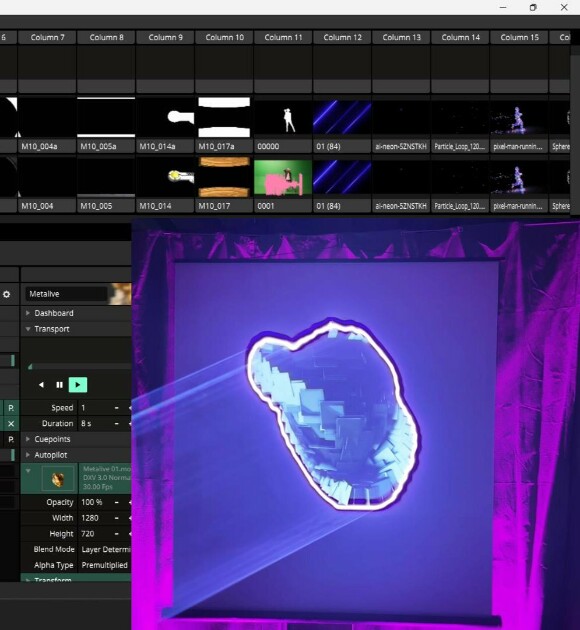
Task: Trigger the 00000 silhouette clip
Action: 283,118
